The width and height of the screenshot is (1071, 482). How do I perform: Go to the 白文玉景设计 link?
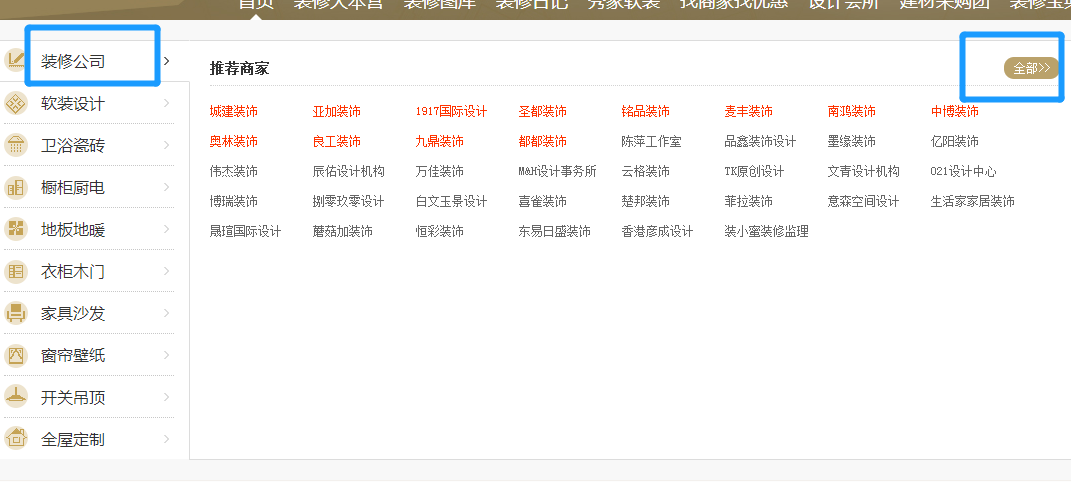(x=451, y=201)
